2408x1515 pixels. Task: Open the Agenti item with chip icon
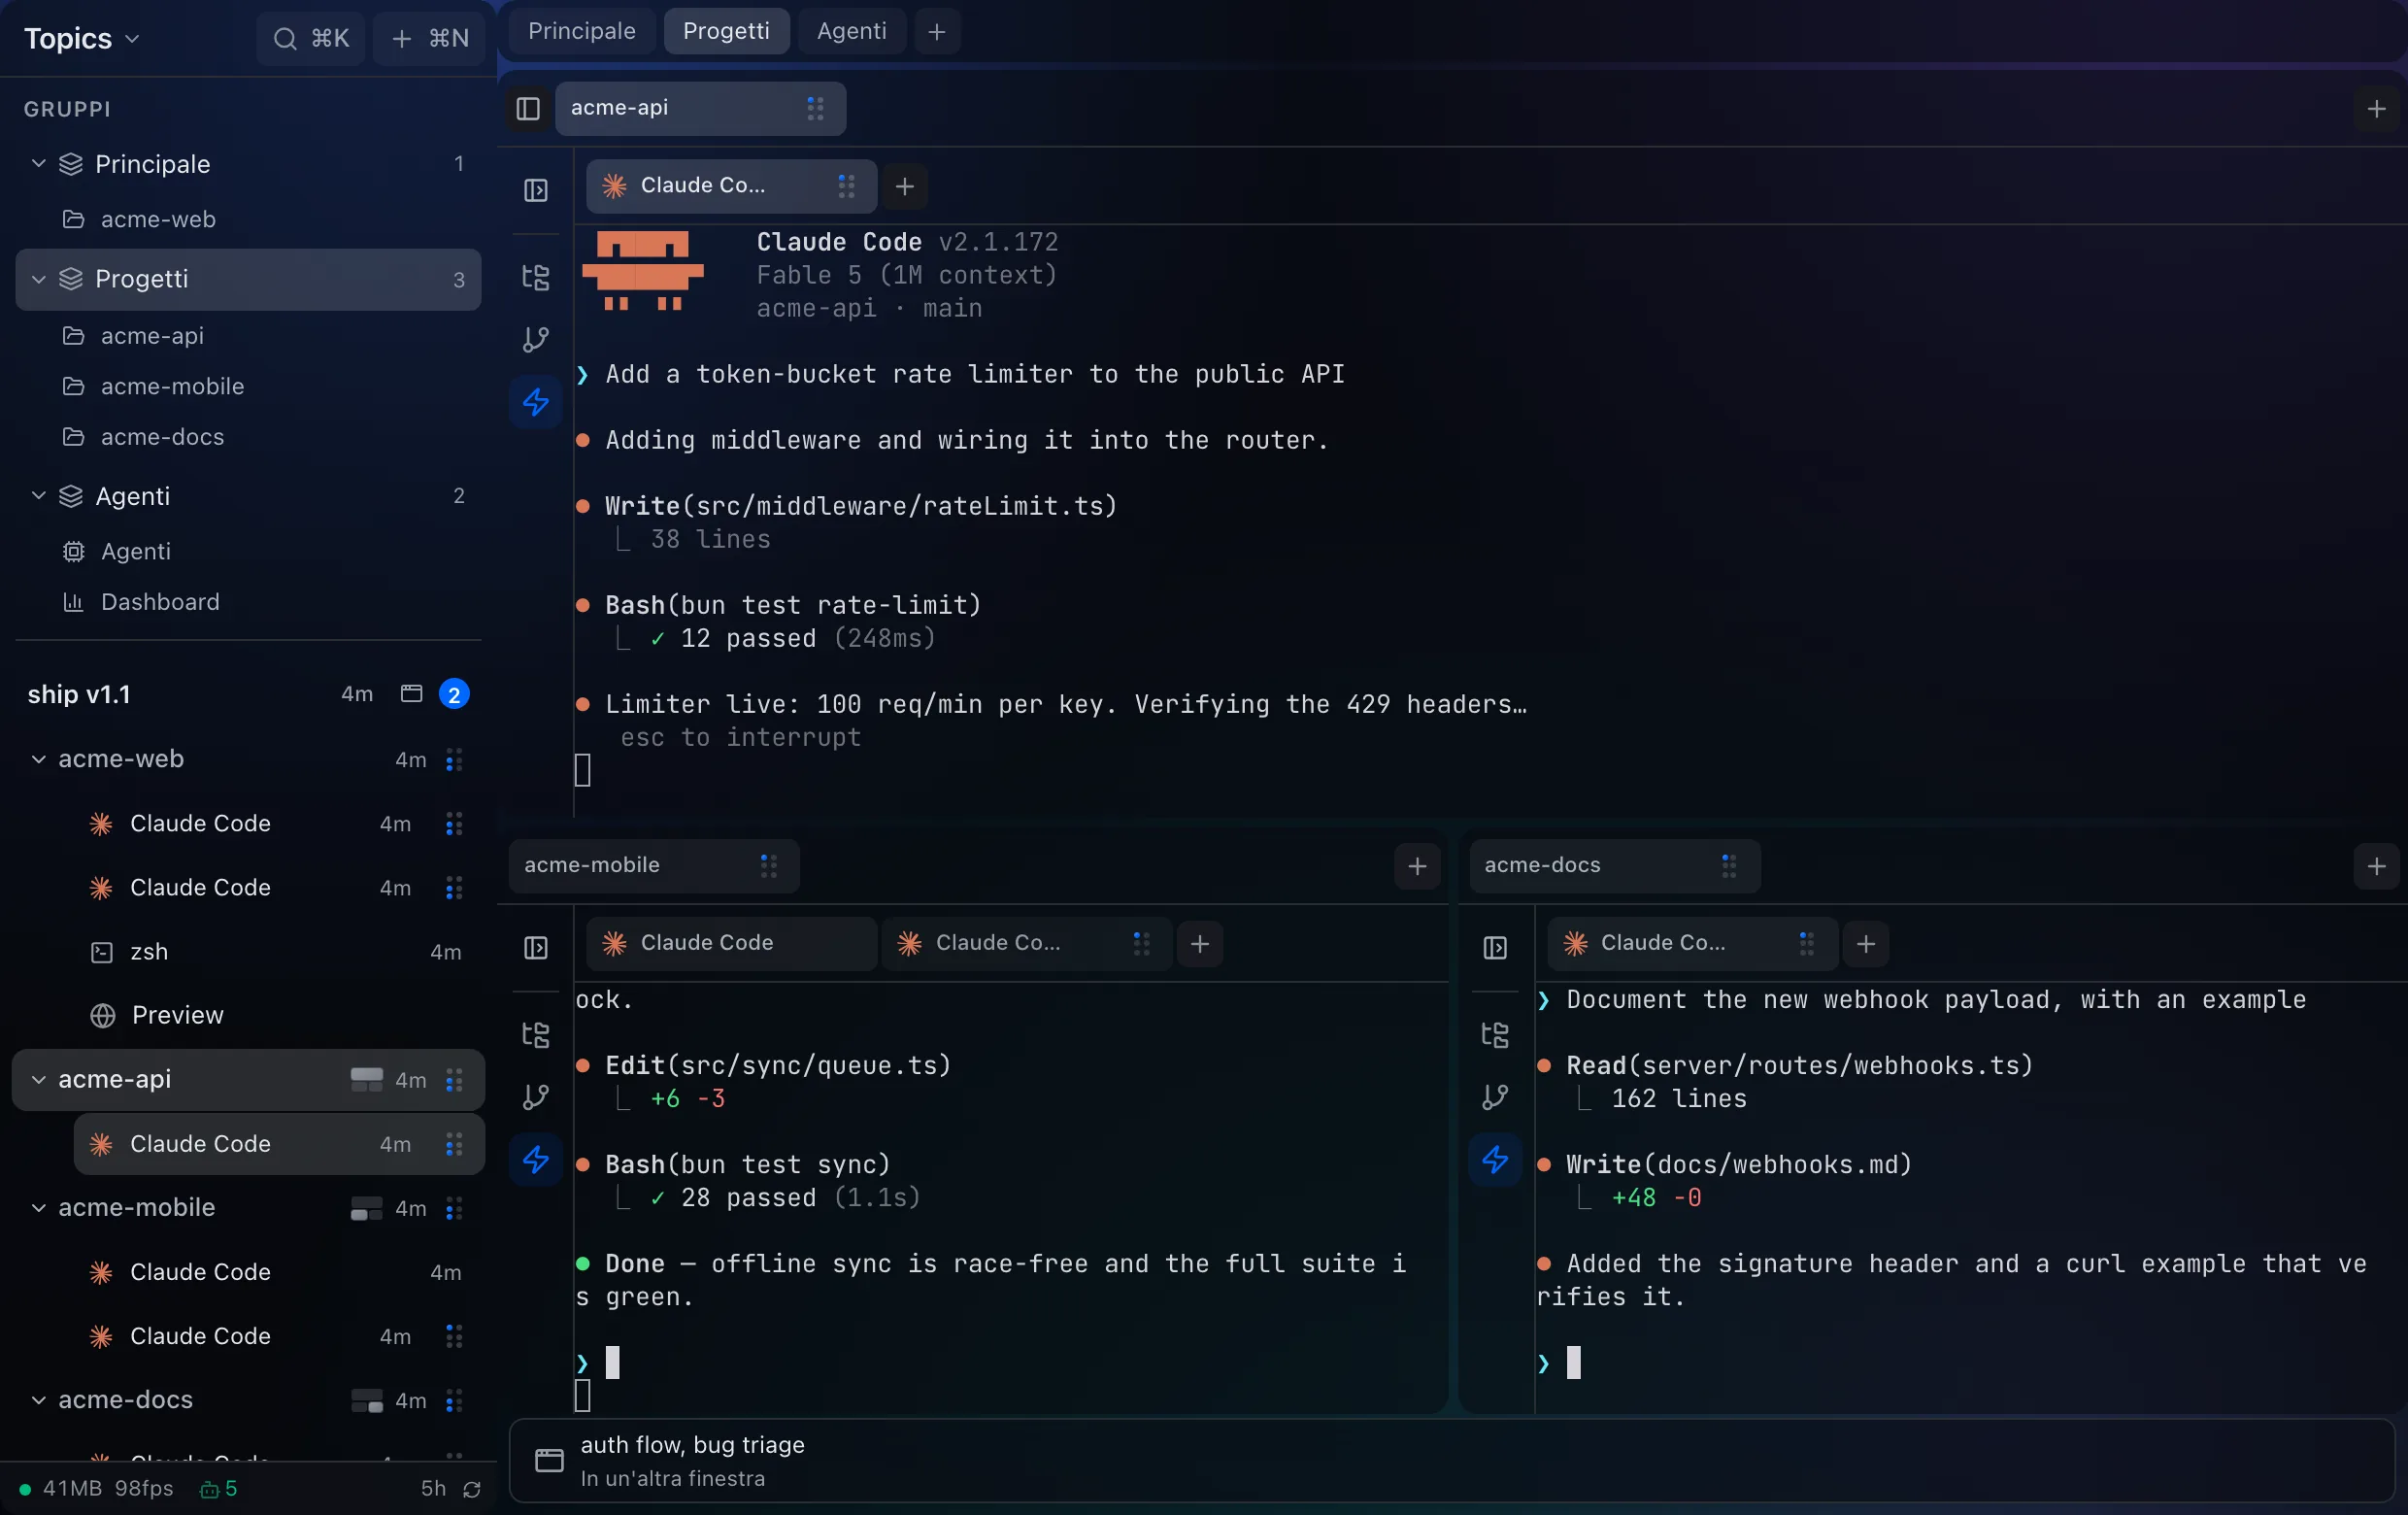click(248, 551)
